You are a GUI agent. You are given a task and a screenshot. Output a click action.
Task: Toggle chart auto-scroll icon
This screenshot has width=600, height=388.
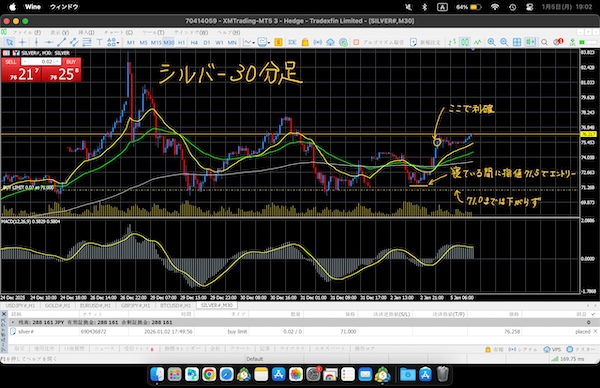tap(530, 42)
